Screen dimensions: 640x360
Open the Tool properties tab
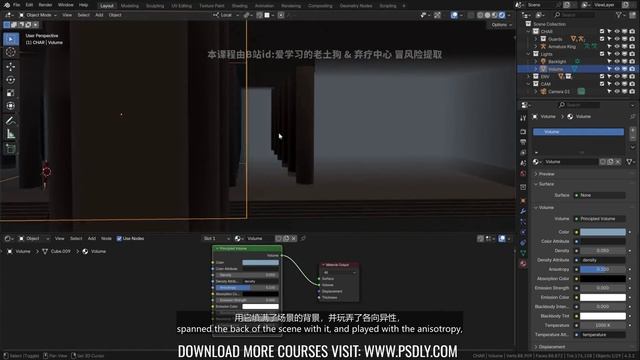point(523,118)
